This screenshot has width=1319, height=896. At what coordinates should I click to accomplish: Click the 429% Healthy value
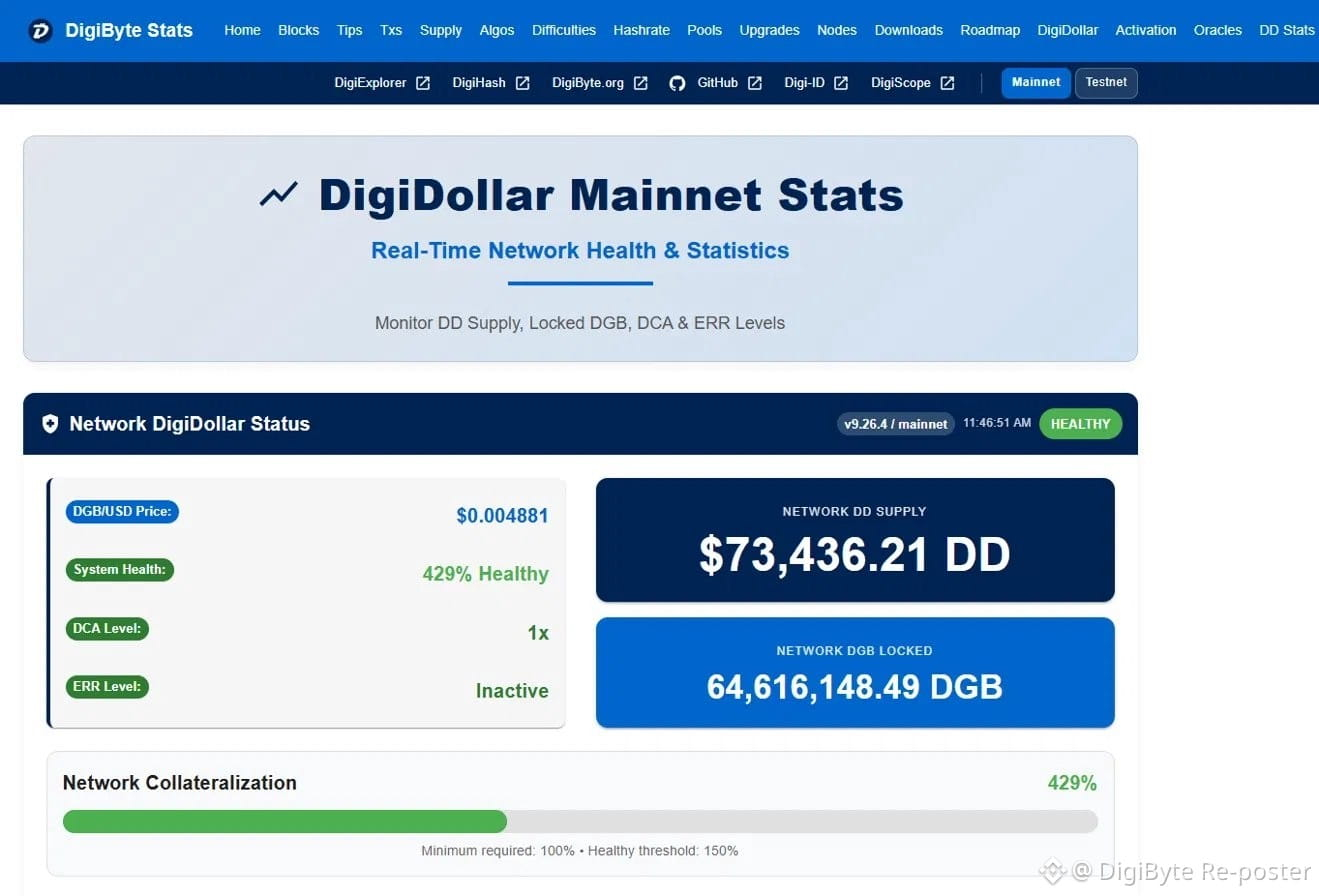pyautogui.click(x=485, y=574)
